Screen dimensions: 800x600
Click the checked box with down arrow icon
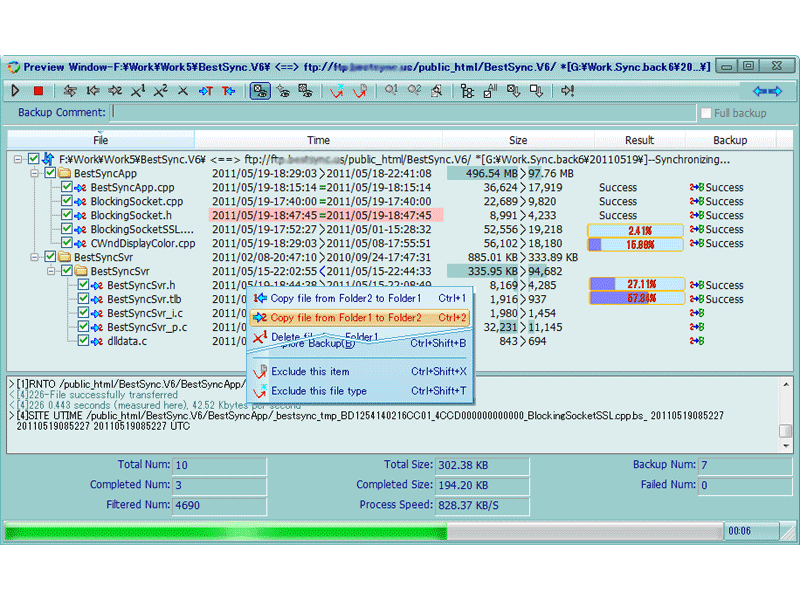[x=513, y=91]
